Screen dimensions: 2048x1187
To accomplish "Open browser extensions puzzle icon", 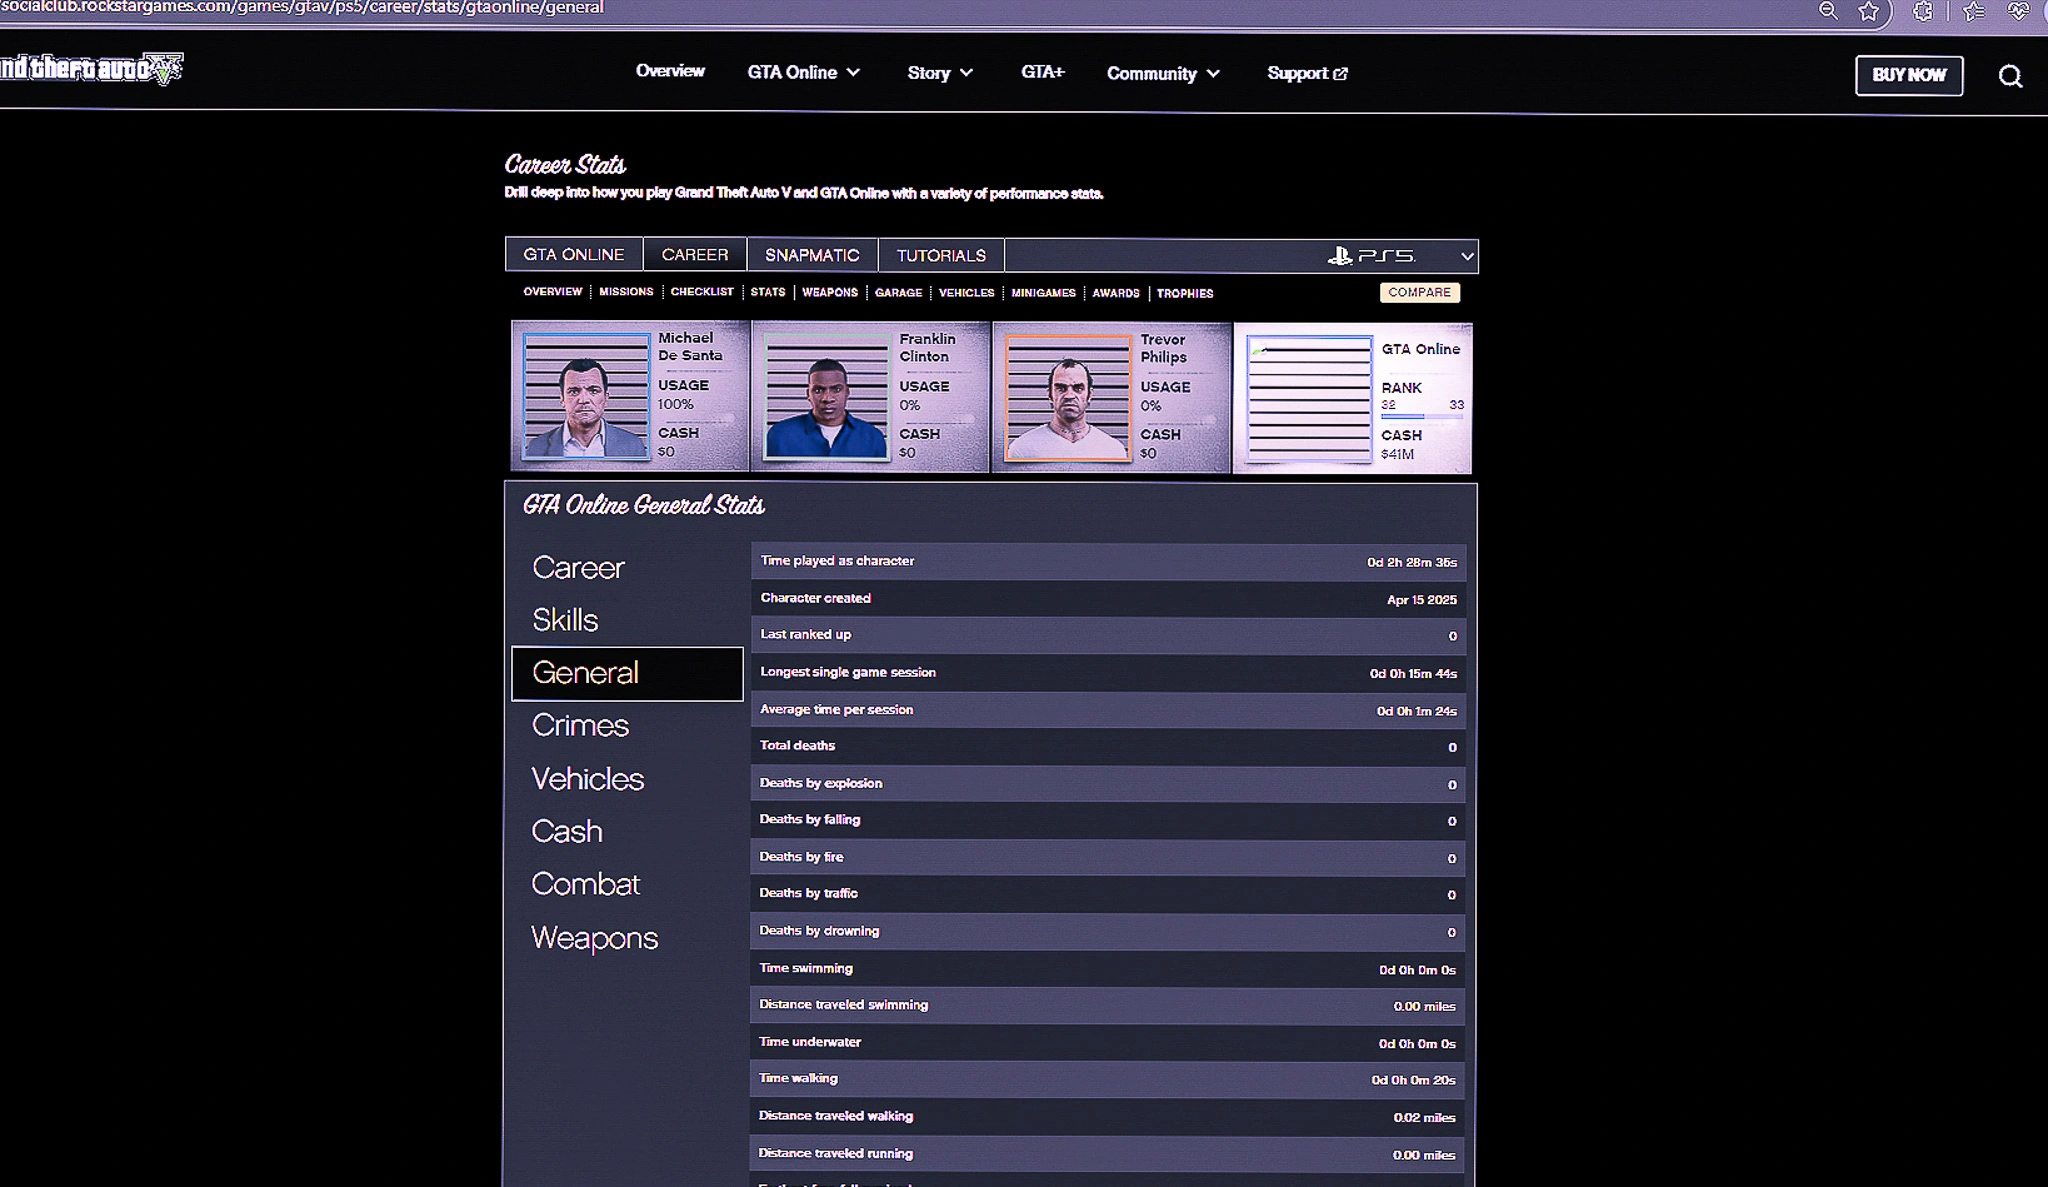I will (1922, 11).
